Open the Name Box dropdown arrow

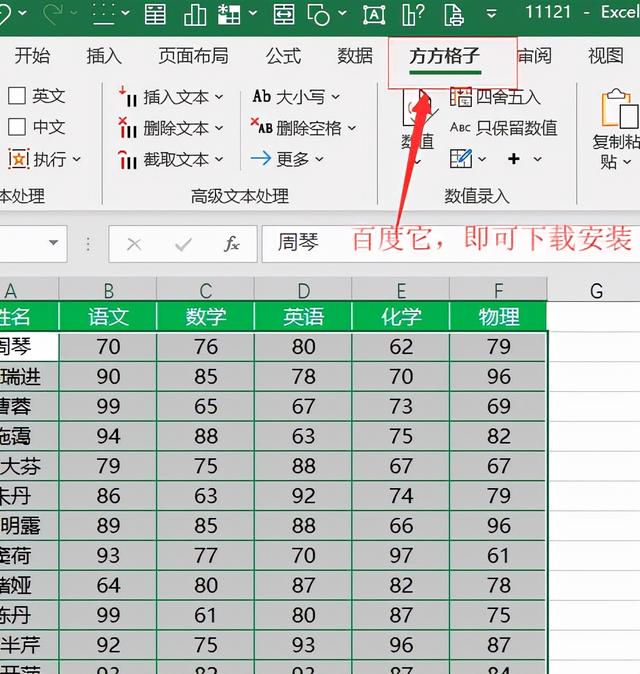click(x=53, y=243)
